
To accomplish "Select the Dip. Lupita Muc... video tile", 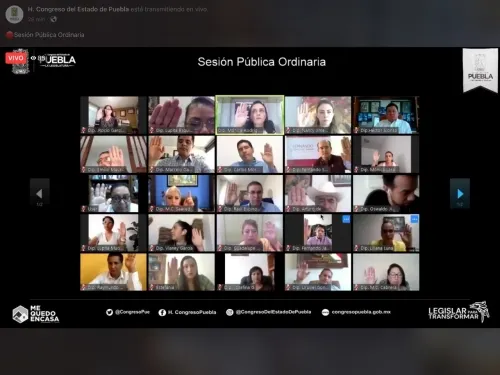I will (113, 233).
